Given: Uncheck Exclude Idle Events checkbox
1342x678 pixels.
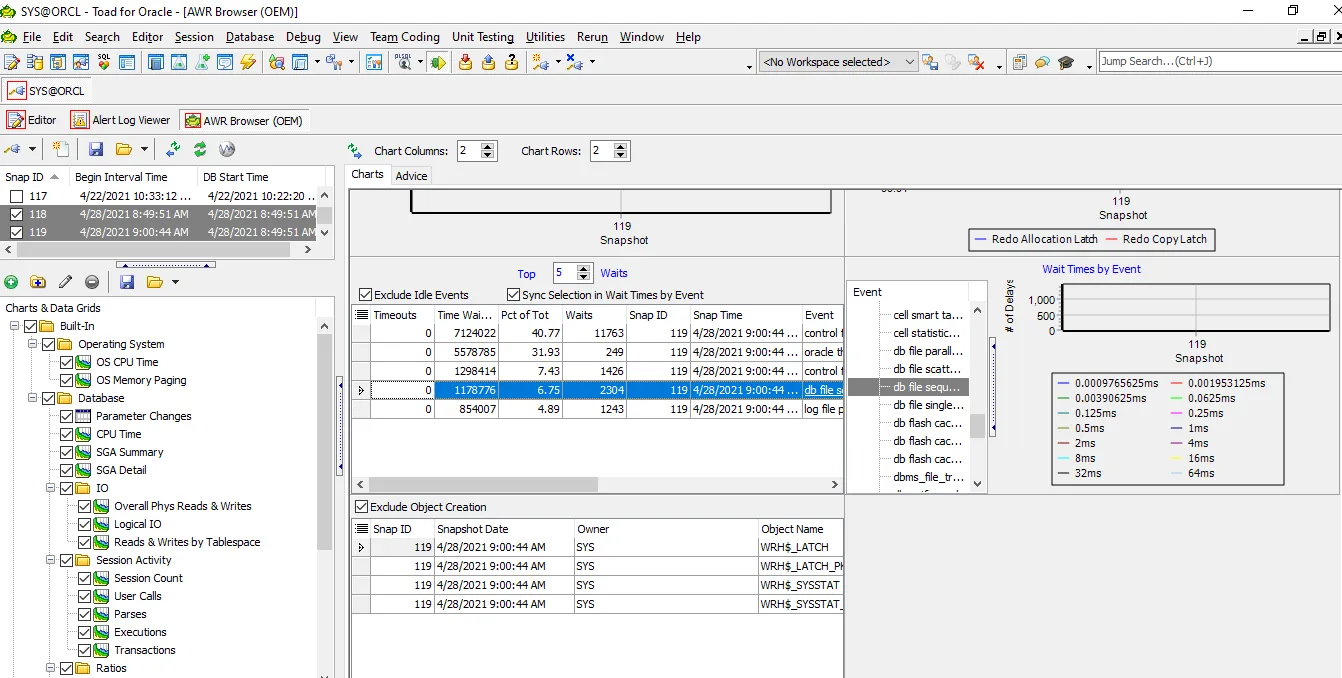Looking at the screenshot, I should coord(365,295).
